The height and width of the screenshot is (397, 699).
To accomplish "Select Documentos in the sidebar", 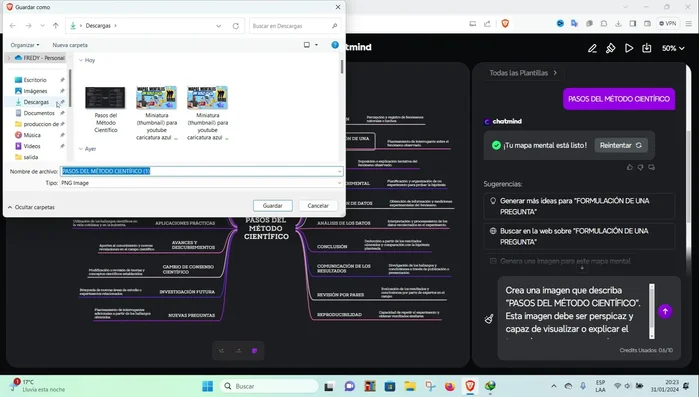I will 39,113.
